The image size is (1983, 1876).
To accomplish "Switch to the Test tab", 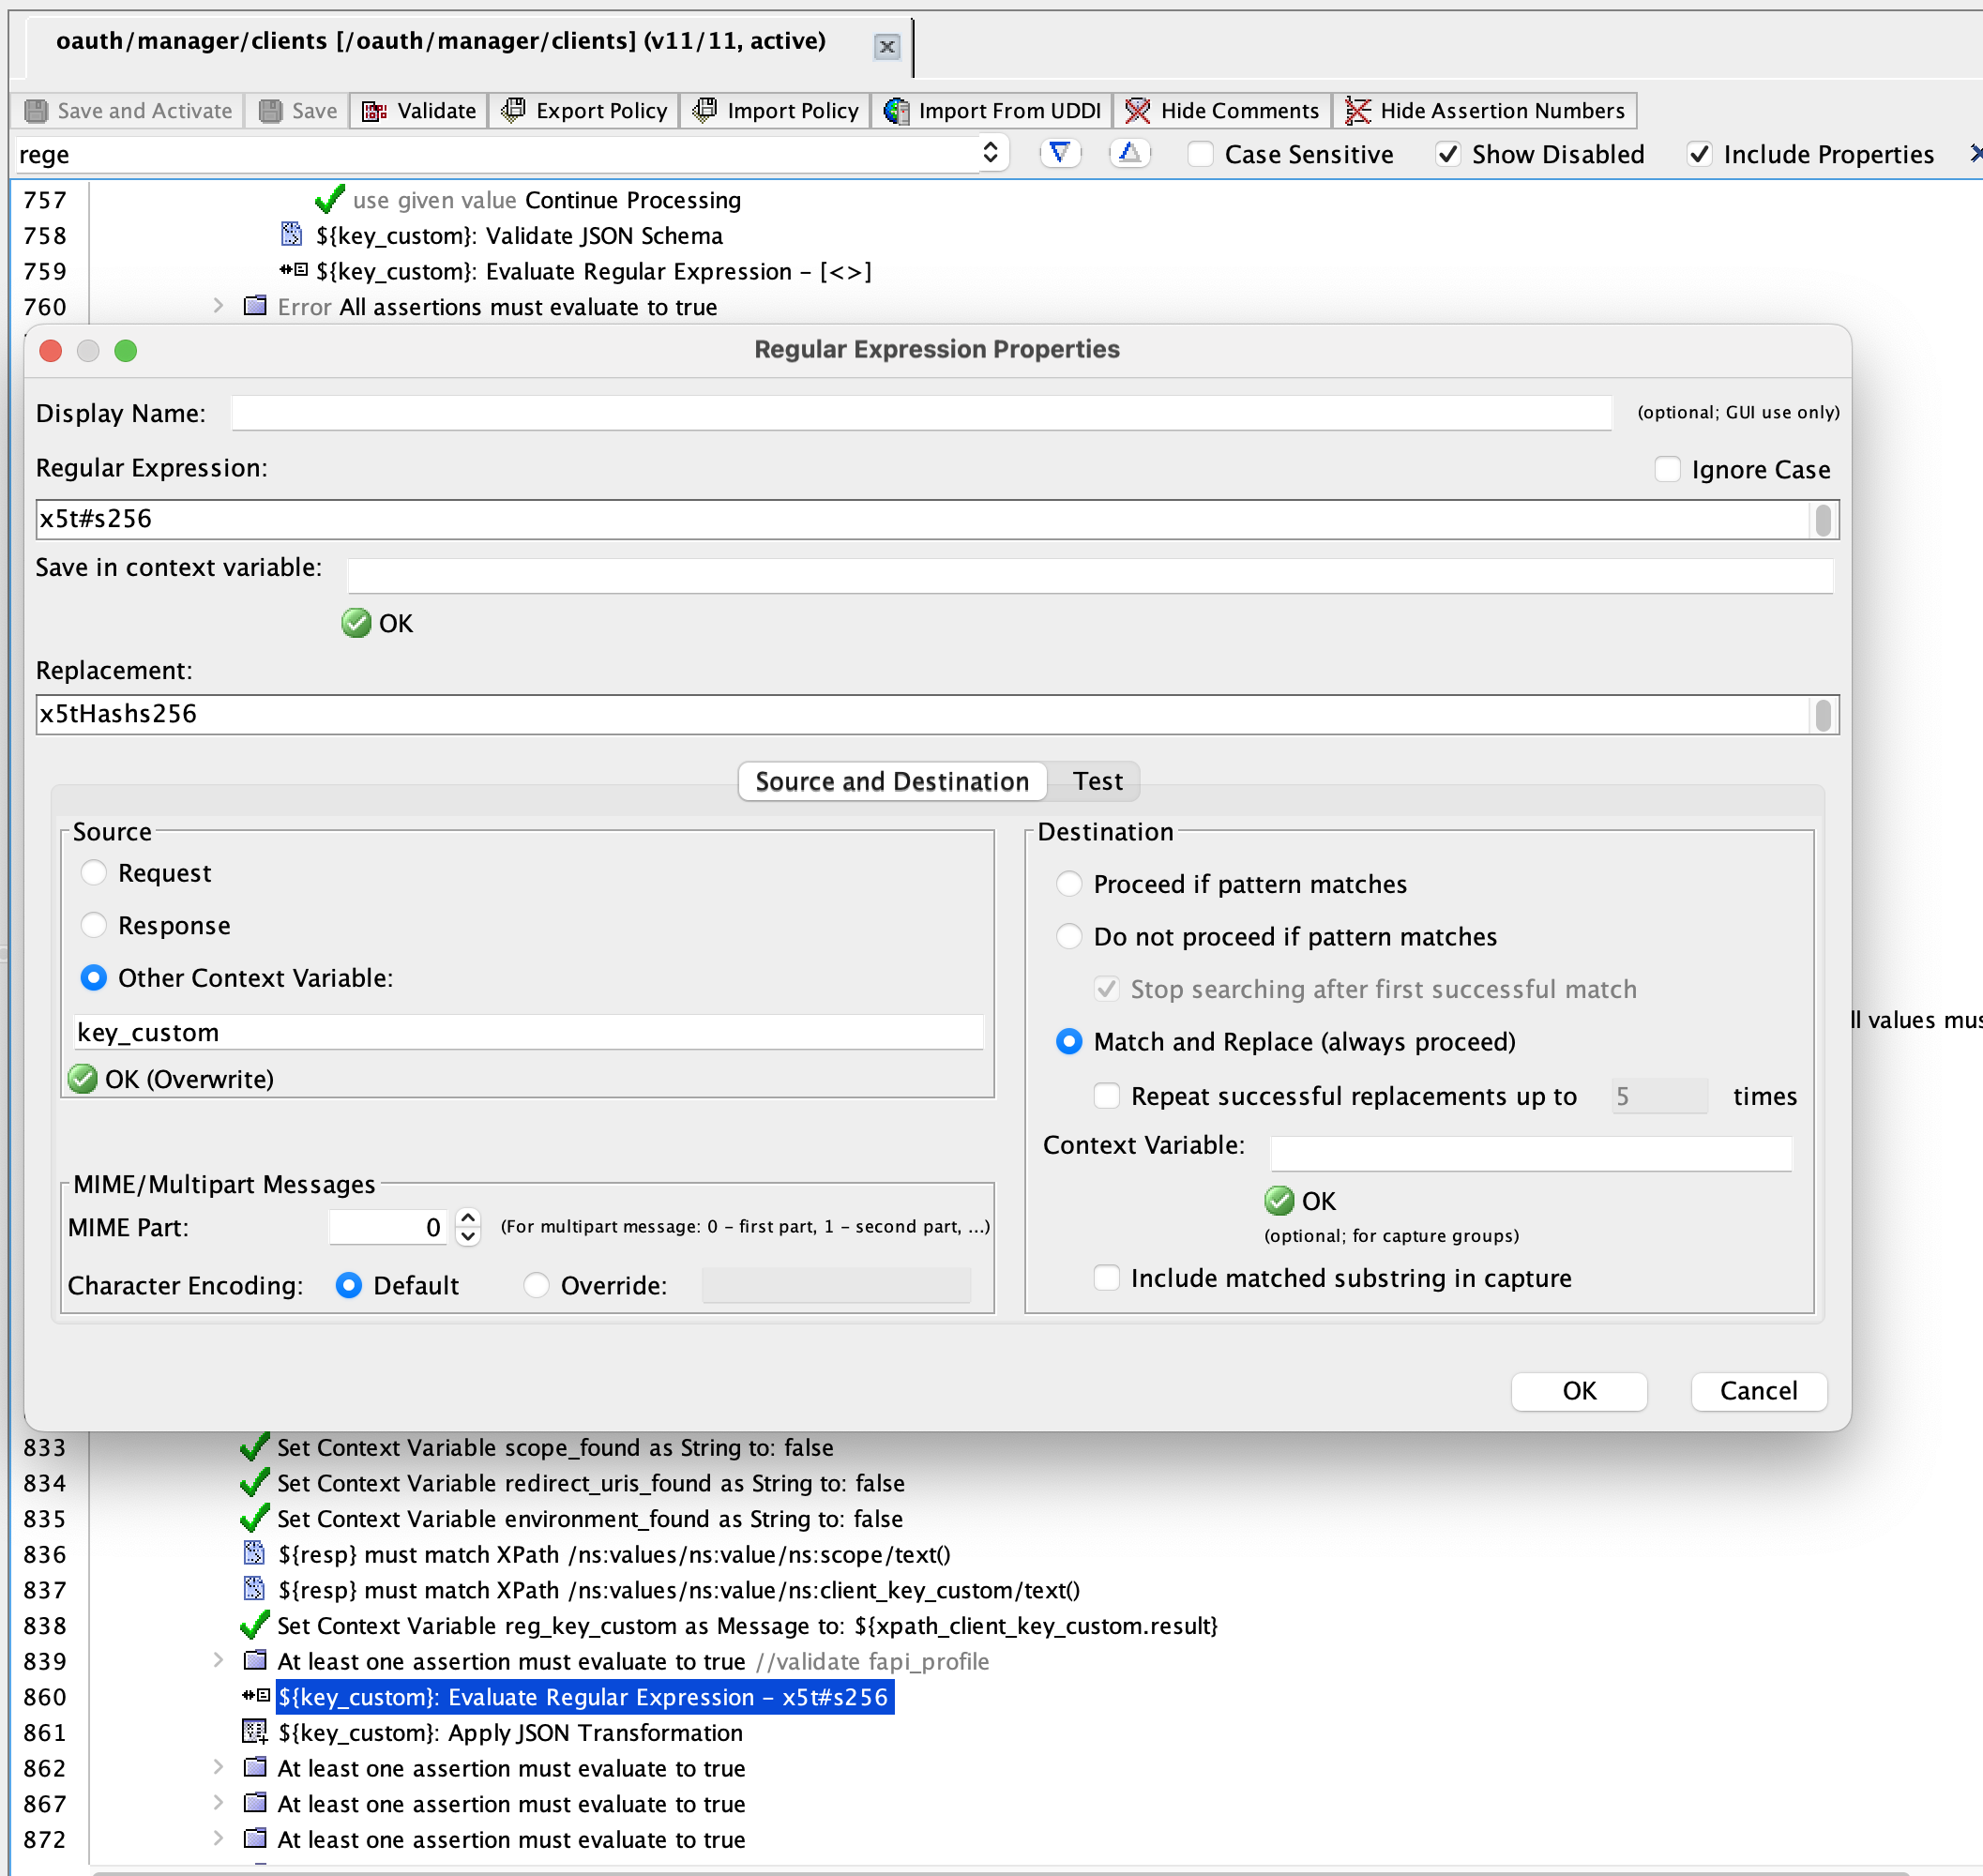I will [1097, 781].
